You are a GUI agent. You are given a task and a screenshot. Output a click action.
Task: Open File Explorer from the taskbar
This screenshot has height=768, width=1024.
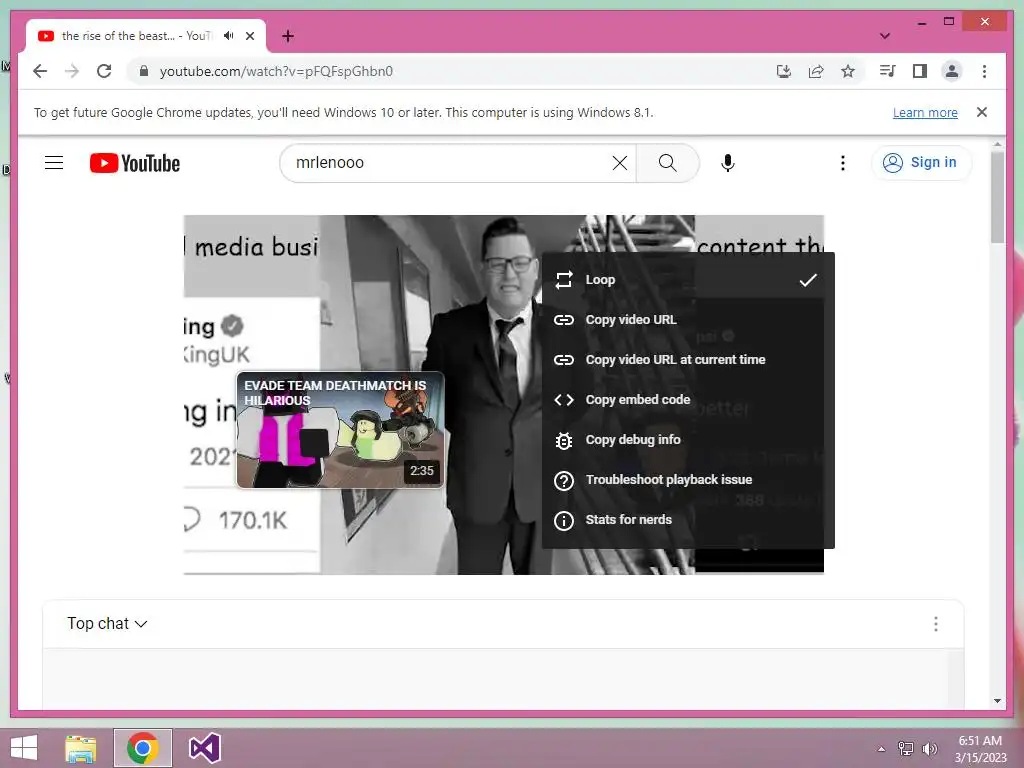pyautogui.click(x=80, y=748)
